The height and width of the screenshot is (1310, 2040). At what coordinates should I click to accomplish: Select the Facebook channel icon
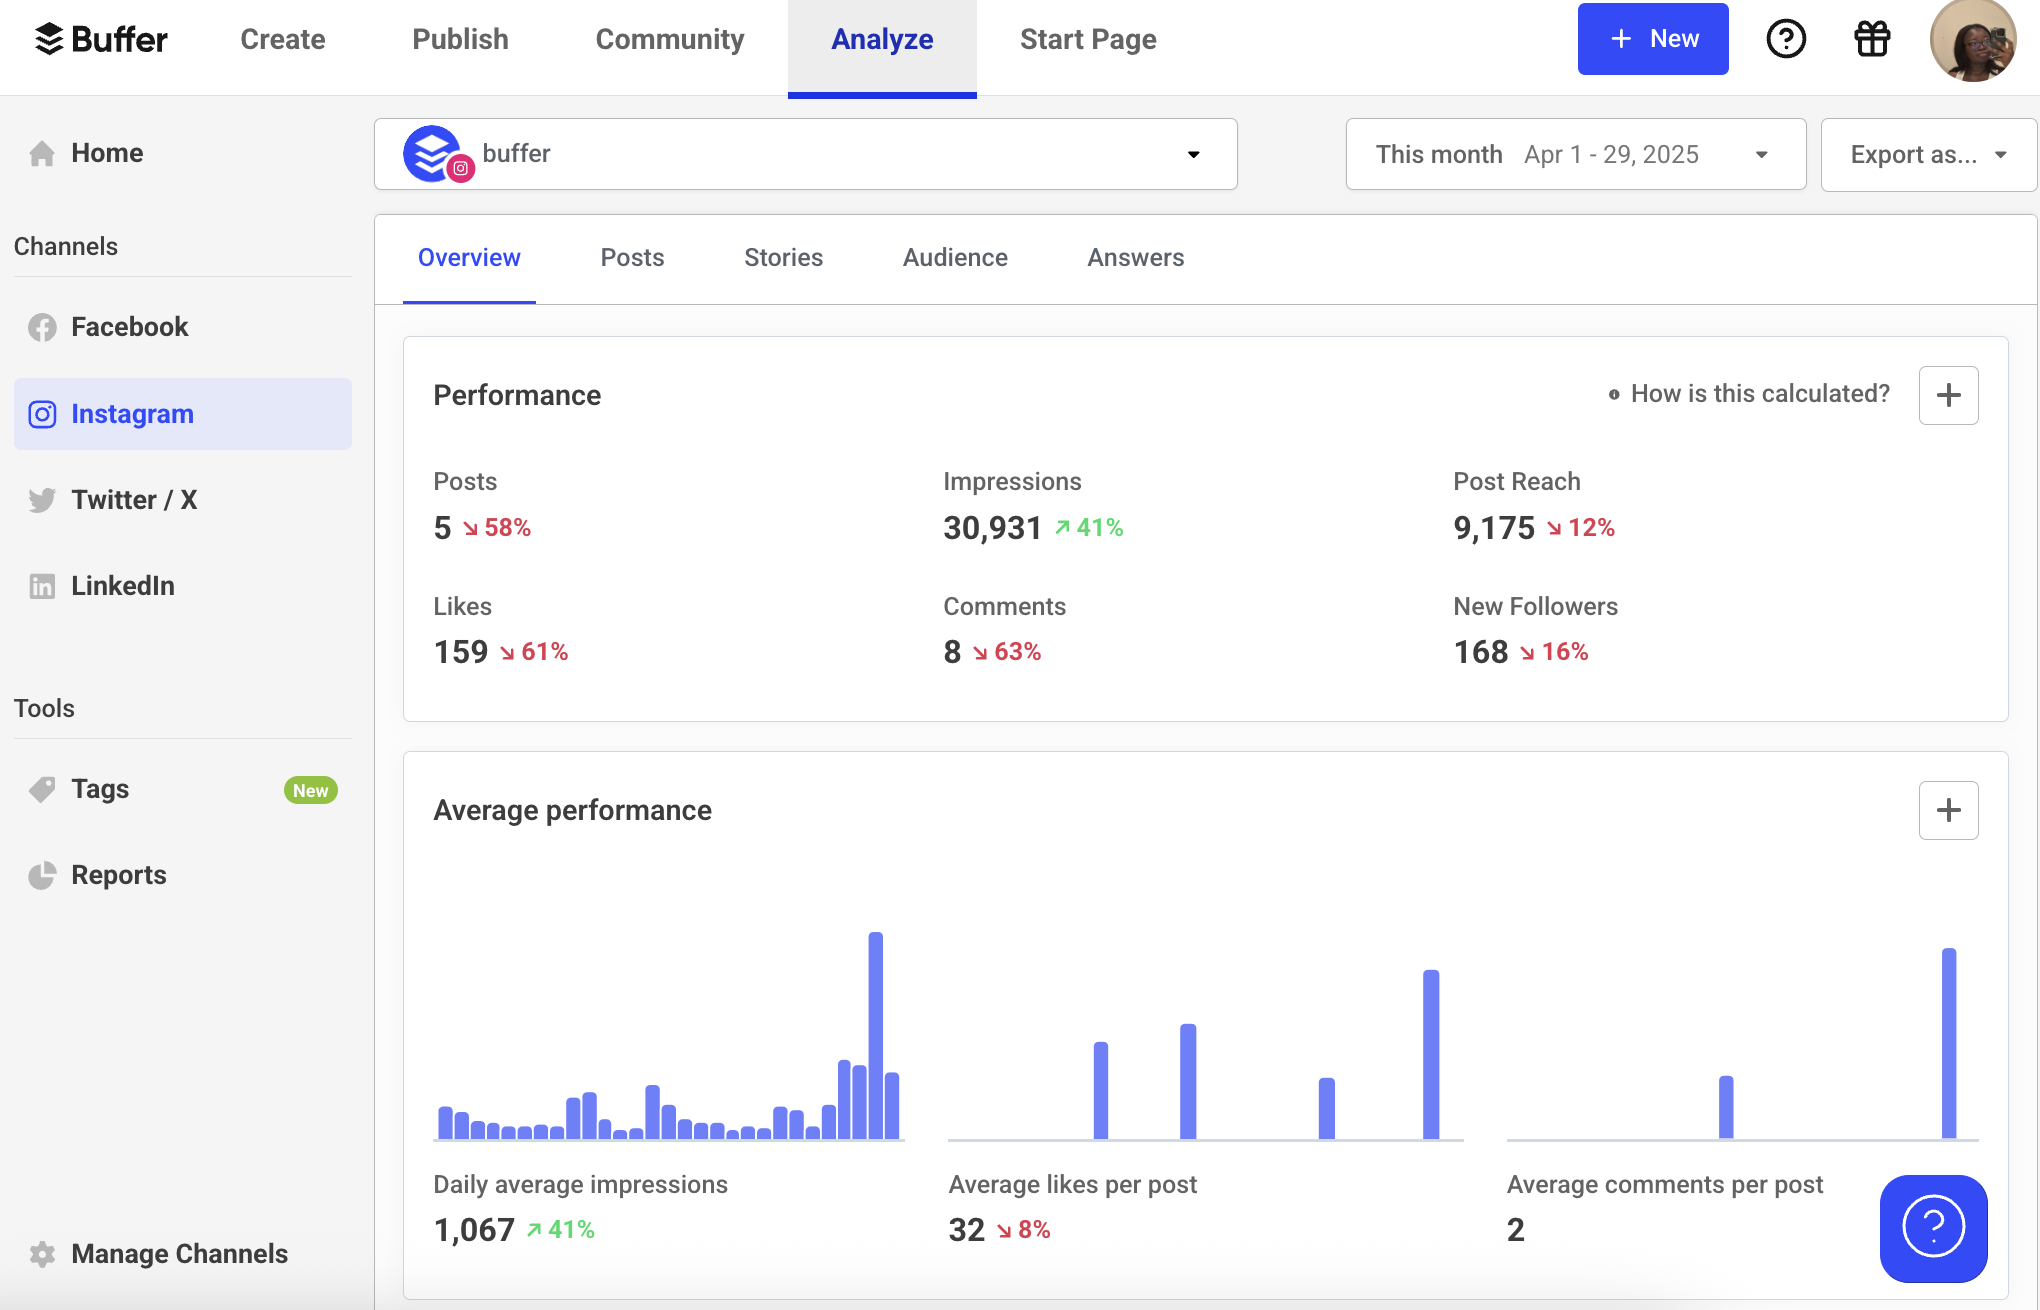[43, 326]
